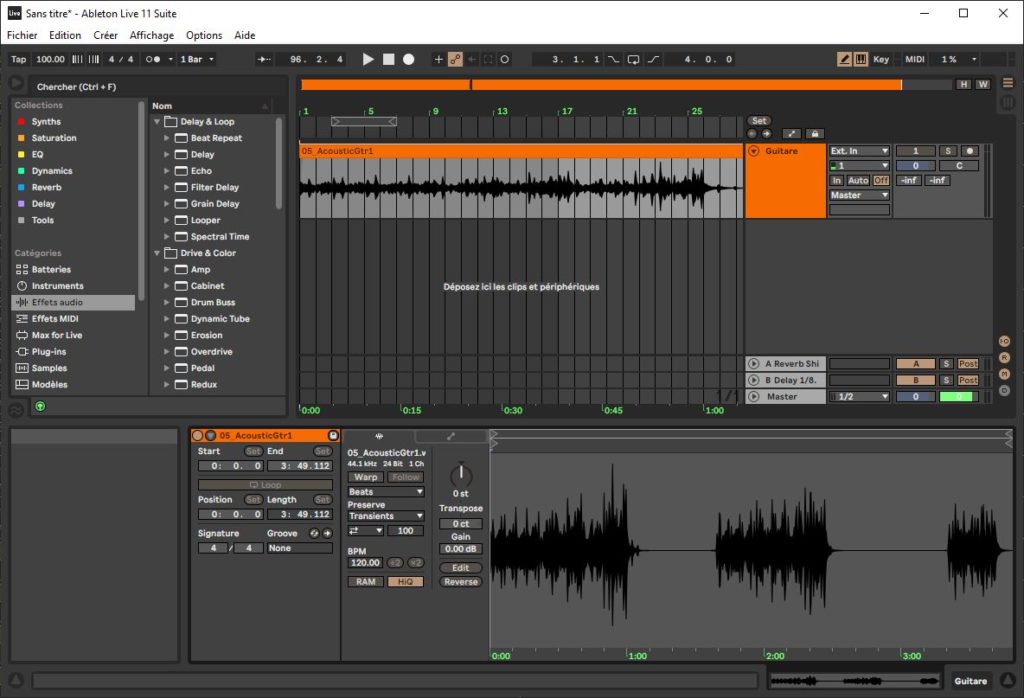This screenshot has width=1024, height=698.
Task: Activate Draw Mode with the pencil icon
Action: click(x=844, y=58)
